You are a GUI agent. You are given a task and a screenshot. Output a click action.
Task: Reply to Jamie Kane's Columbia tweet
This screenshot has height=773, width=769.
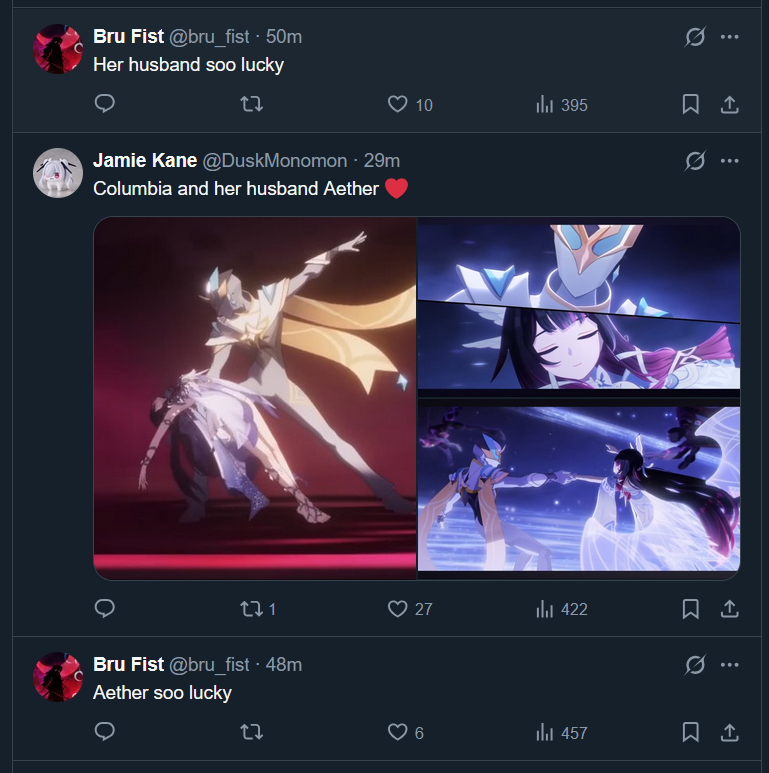pos(105,608)
